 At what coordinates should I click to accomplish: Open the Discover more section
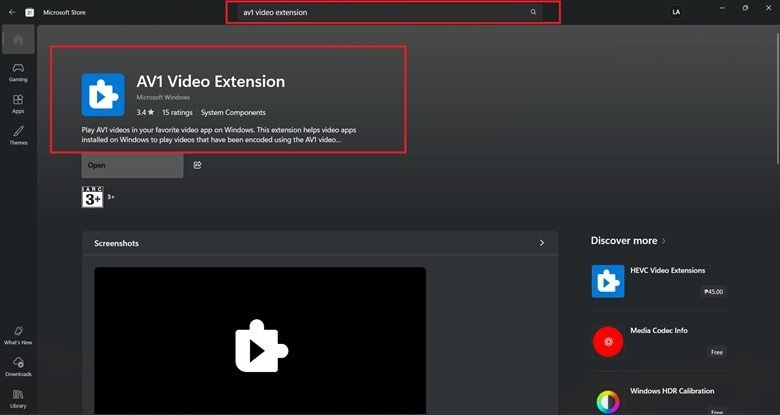coord(624,241)
